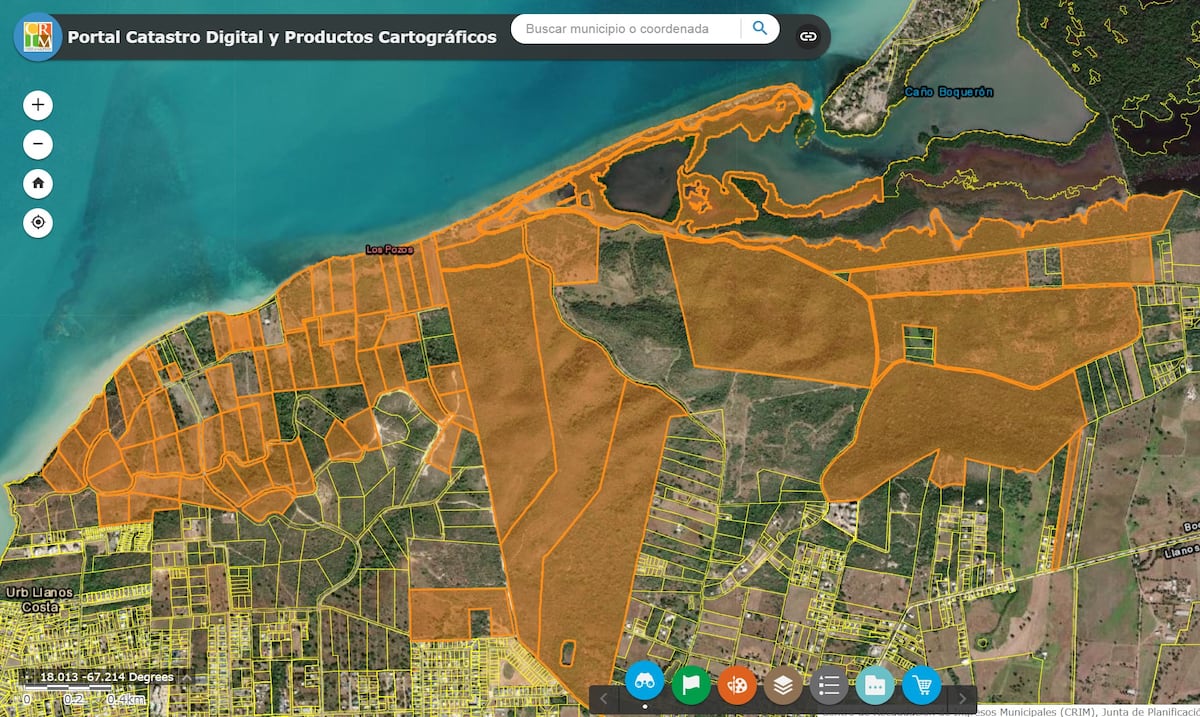Show the legend list widget

pos(829,685)
